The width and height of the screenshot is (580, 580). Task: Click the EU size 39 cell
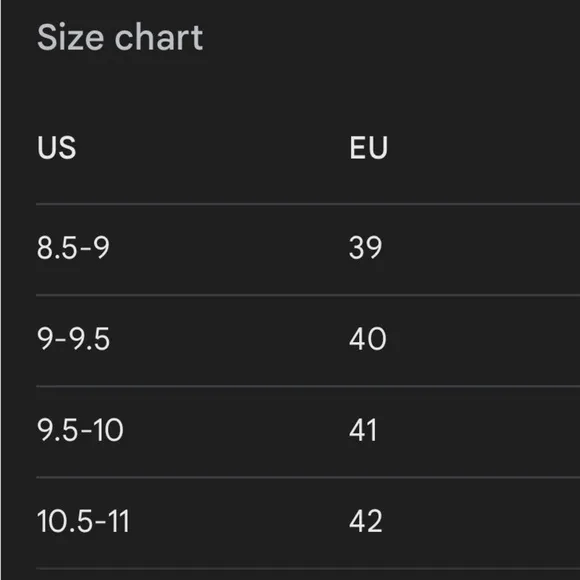tap(365, 247)
